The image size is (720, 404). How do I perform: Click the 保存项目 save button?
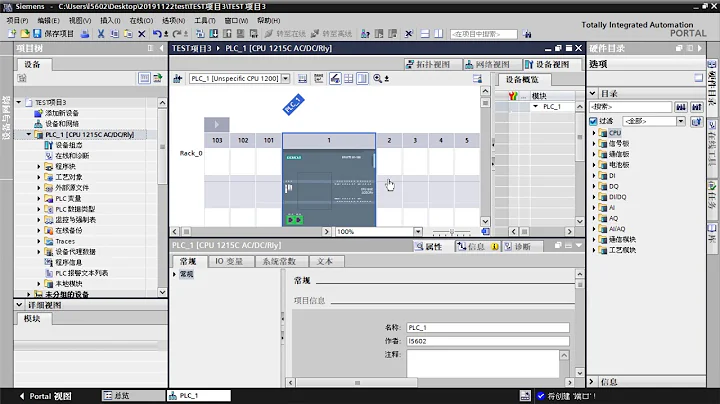[54, 34]
